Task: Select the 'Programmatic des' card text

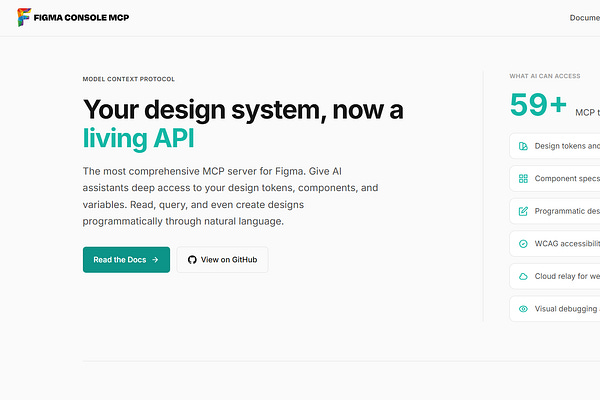Action: (567, 211)
